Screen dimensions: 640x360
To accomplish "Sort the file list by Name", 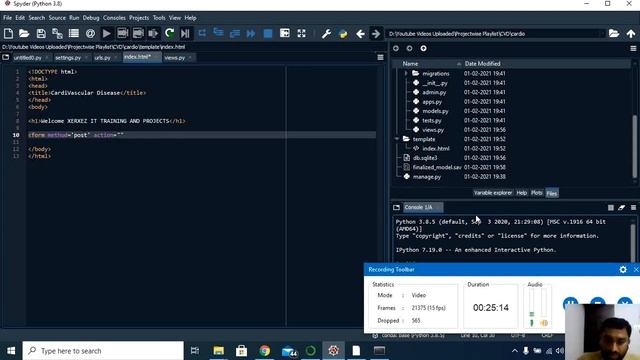I will pos(410,64).
